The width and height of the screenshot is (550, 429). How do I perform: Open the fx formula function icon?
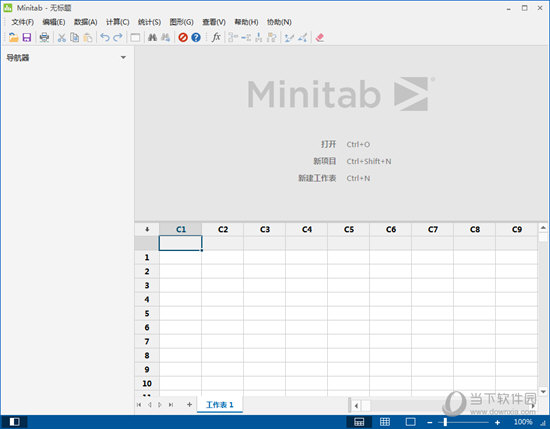[x=216, y=37]
